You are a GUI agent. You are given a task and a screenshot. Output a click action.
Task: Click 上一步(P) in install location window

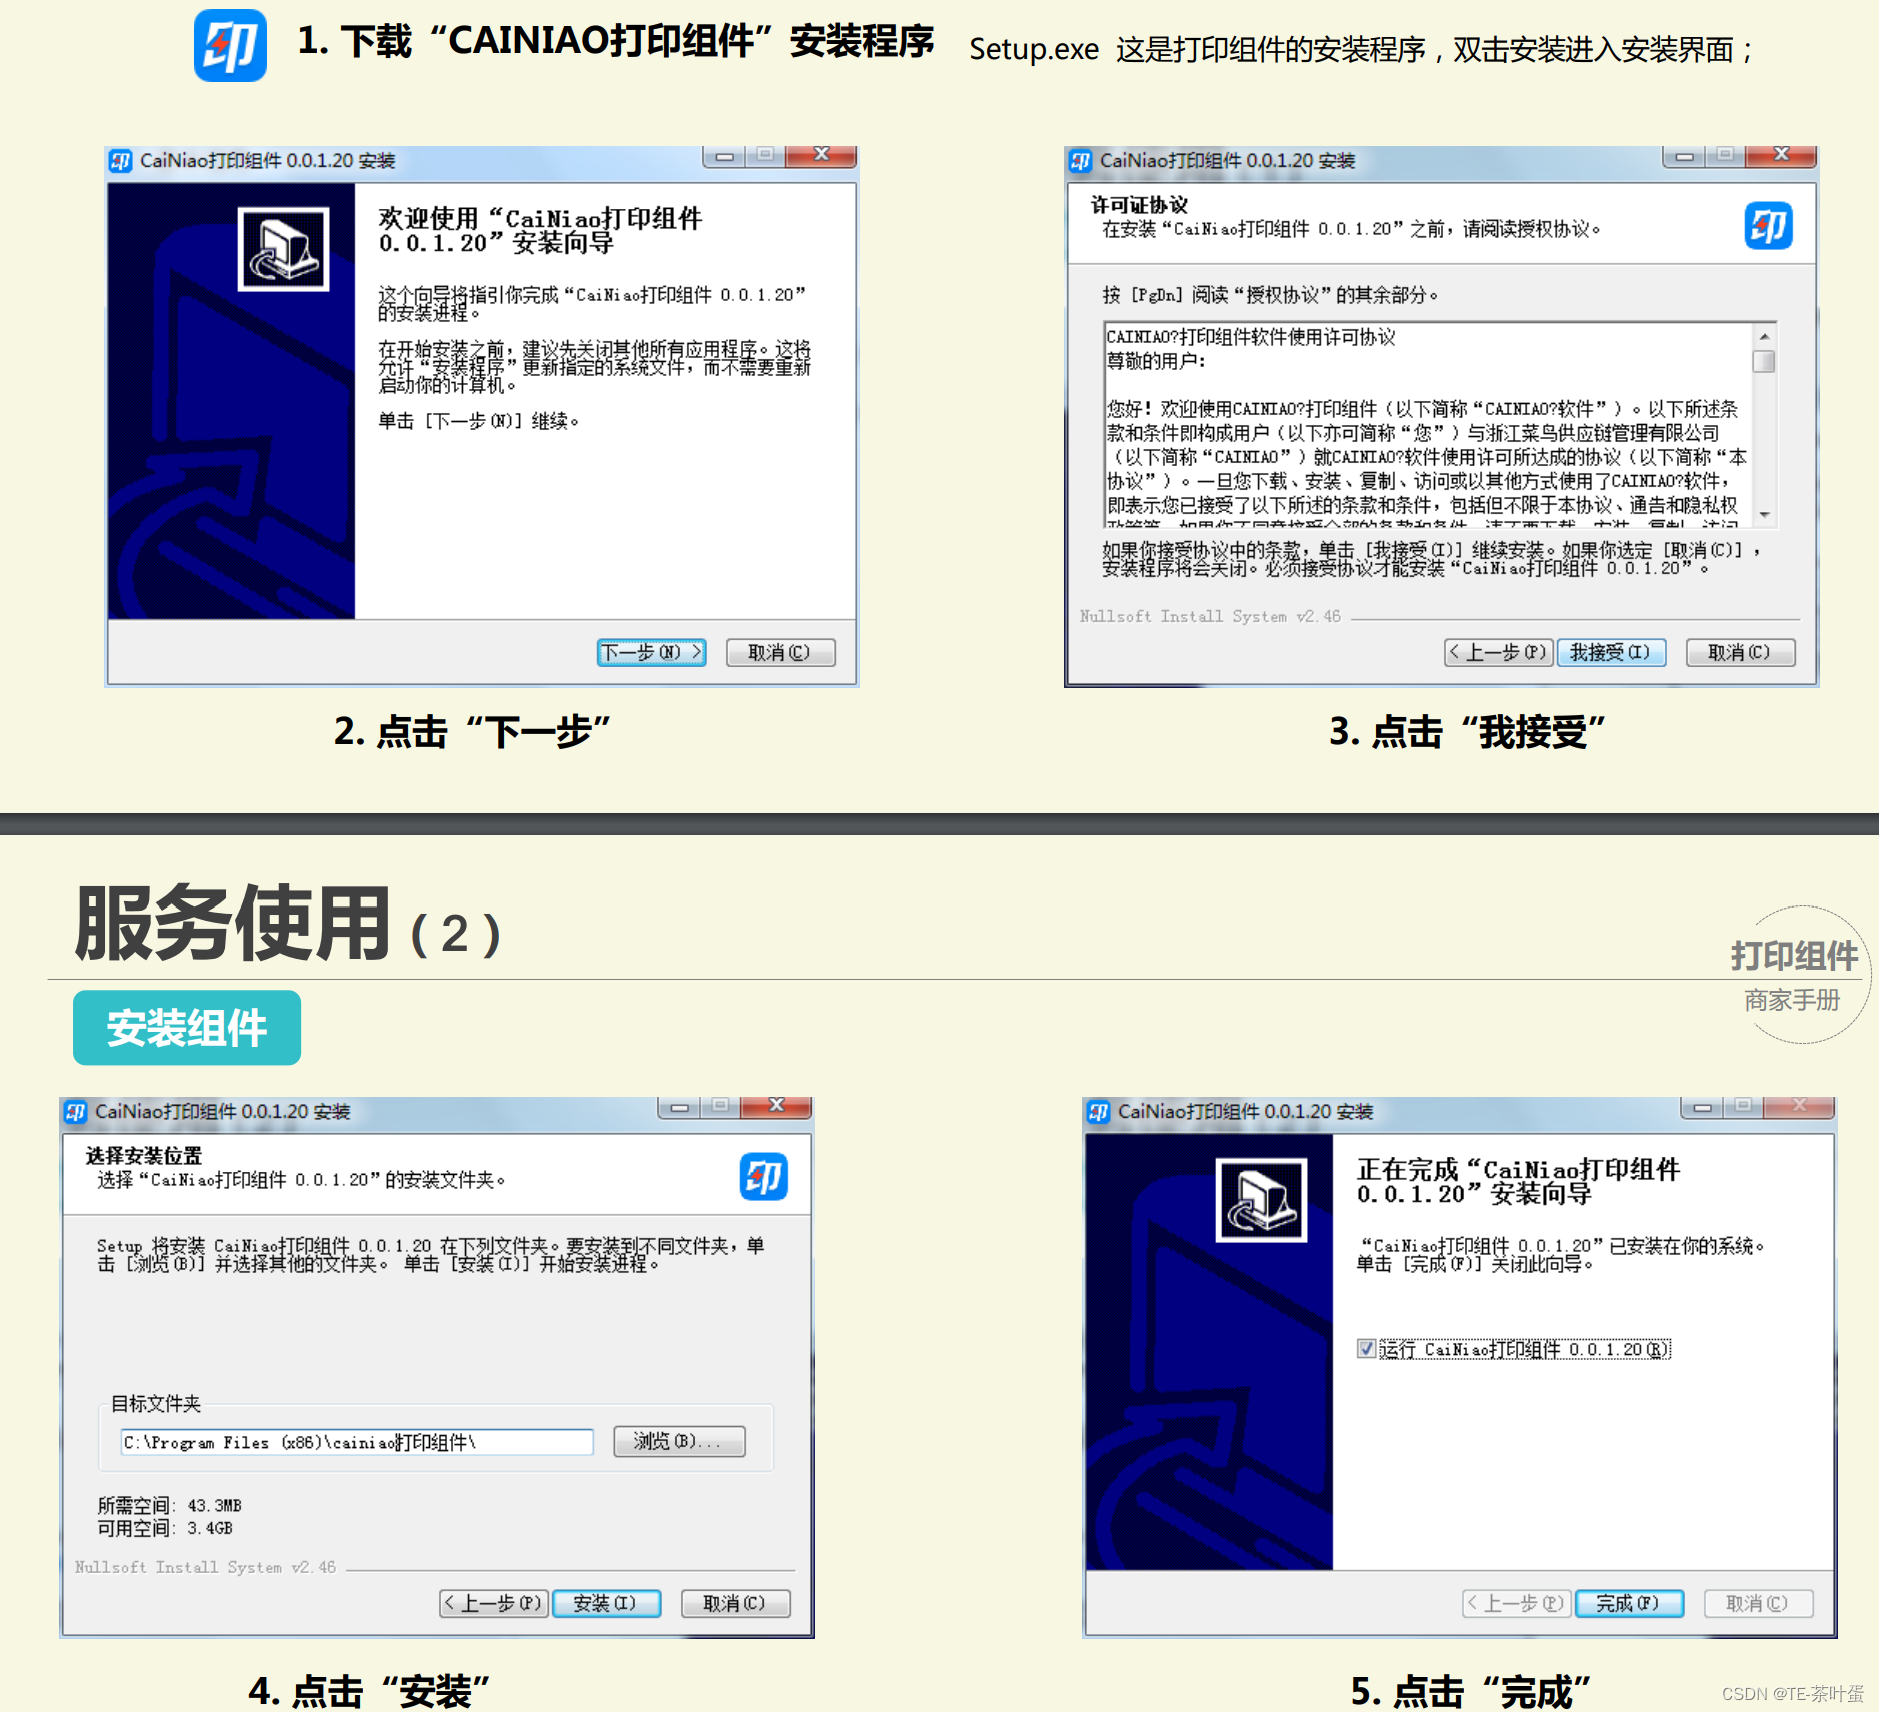pyautogui.click(x=494, y=1603)
